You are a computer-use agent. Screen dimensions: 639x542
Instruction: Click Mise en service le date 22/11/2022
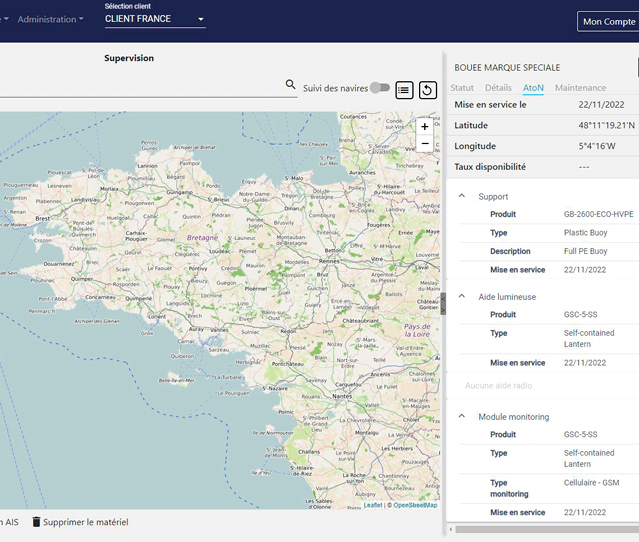[601, 105]
